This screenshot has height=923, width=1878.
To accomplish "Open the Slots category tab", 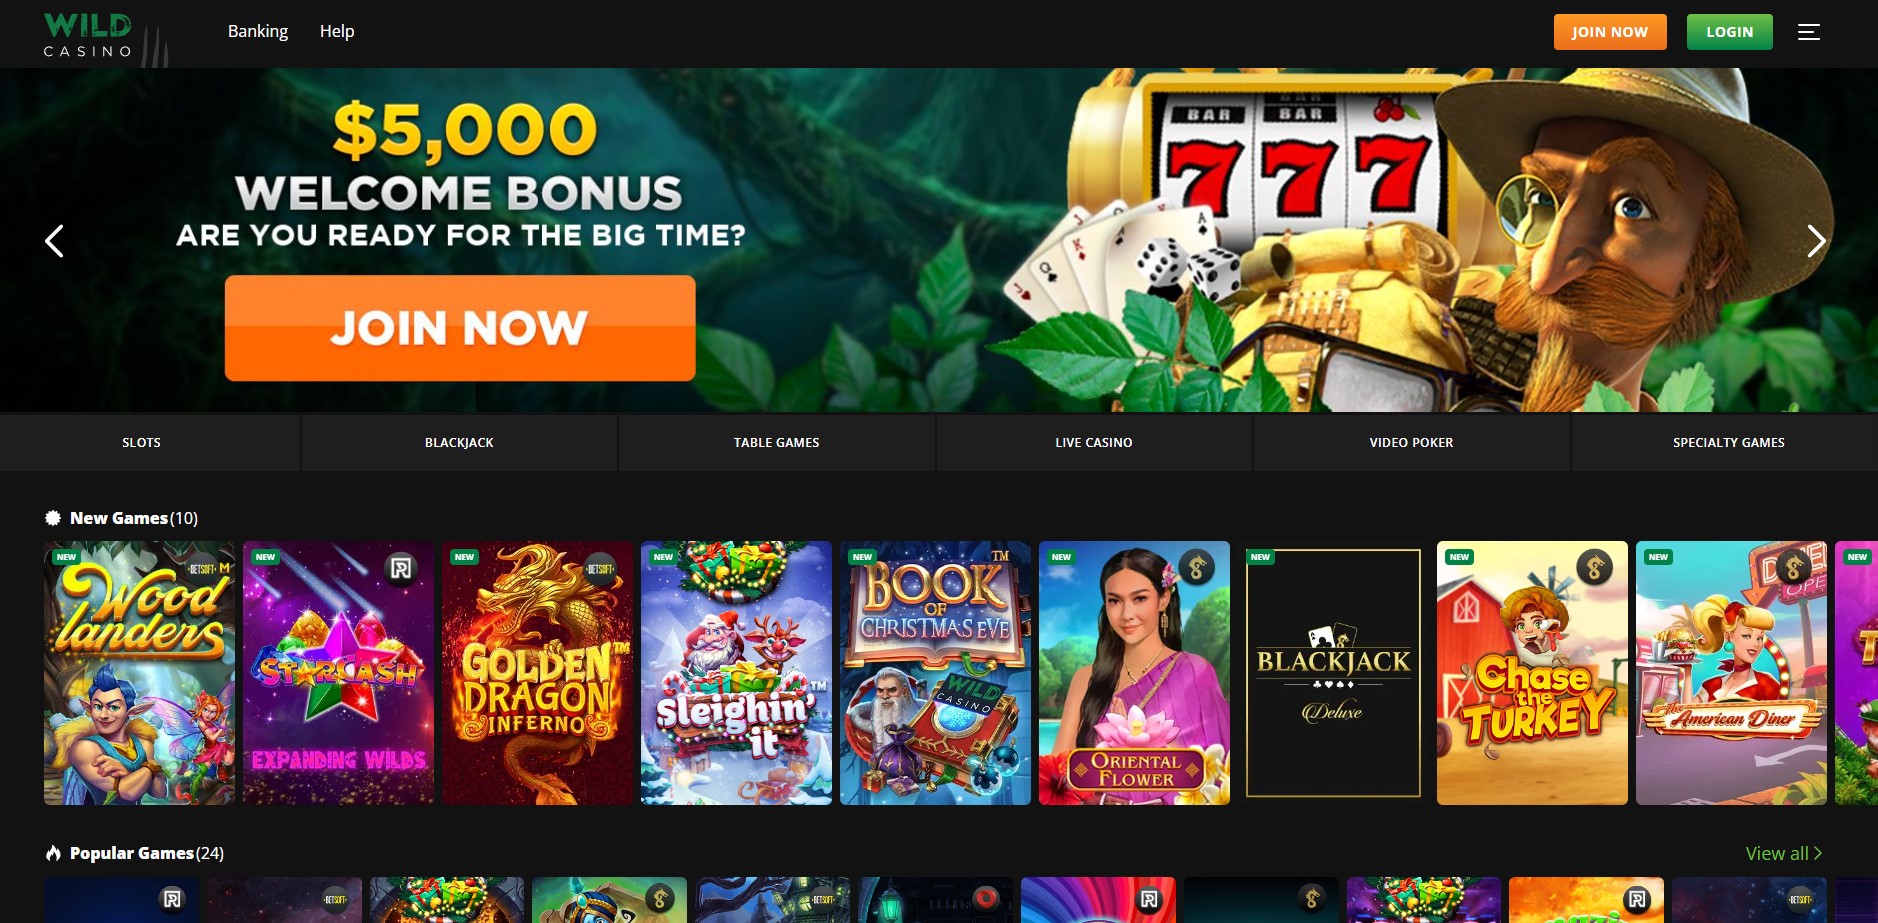I will pyautogui.click(x=141, y=442).
